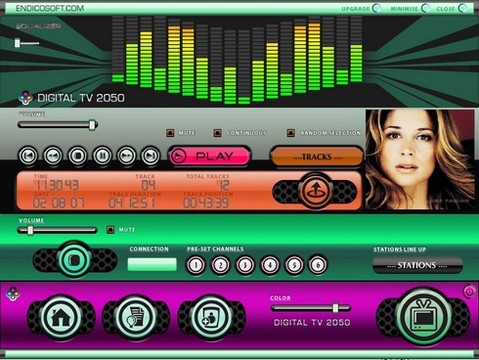The height and width of the screenshot is (360, 479).
Task: Click the rewind playback button
Action: tap(53, 155)
